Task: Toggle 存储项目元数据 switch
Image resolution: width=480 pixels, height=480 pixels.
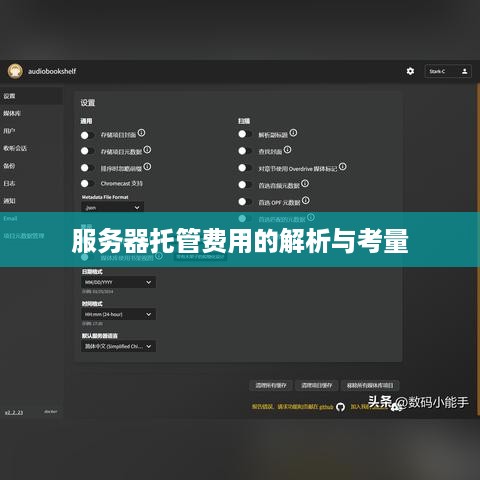Action: click(x=88, y=151)
